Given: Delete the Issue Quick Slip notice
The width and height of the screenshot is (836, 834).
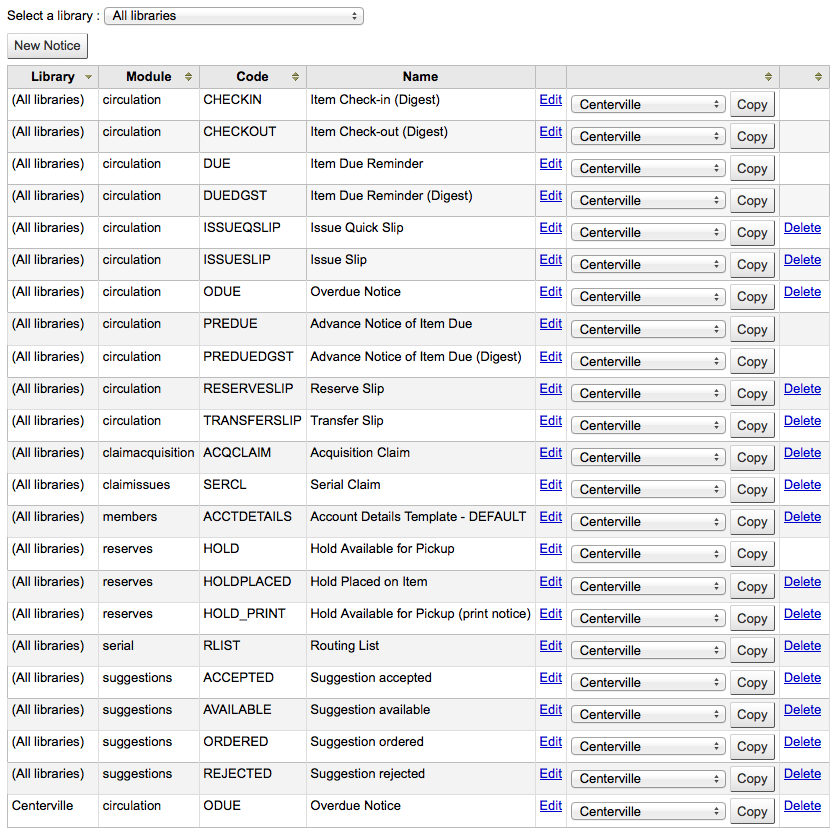Looking at the screenshot, I should click(x=802, y=228).
